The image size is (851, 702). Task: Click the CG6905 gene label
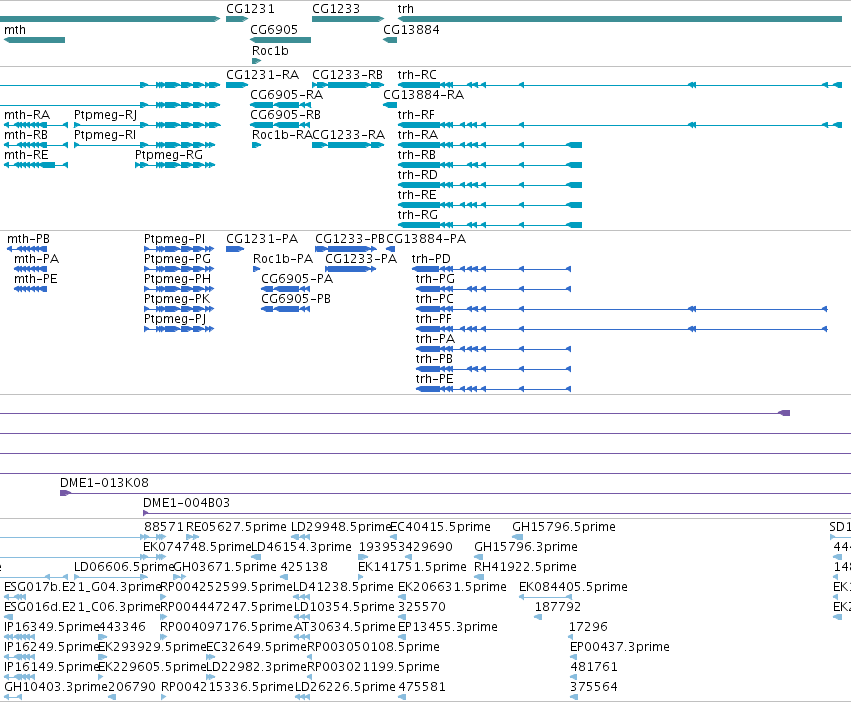[x=274, y=30]
